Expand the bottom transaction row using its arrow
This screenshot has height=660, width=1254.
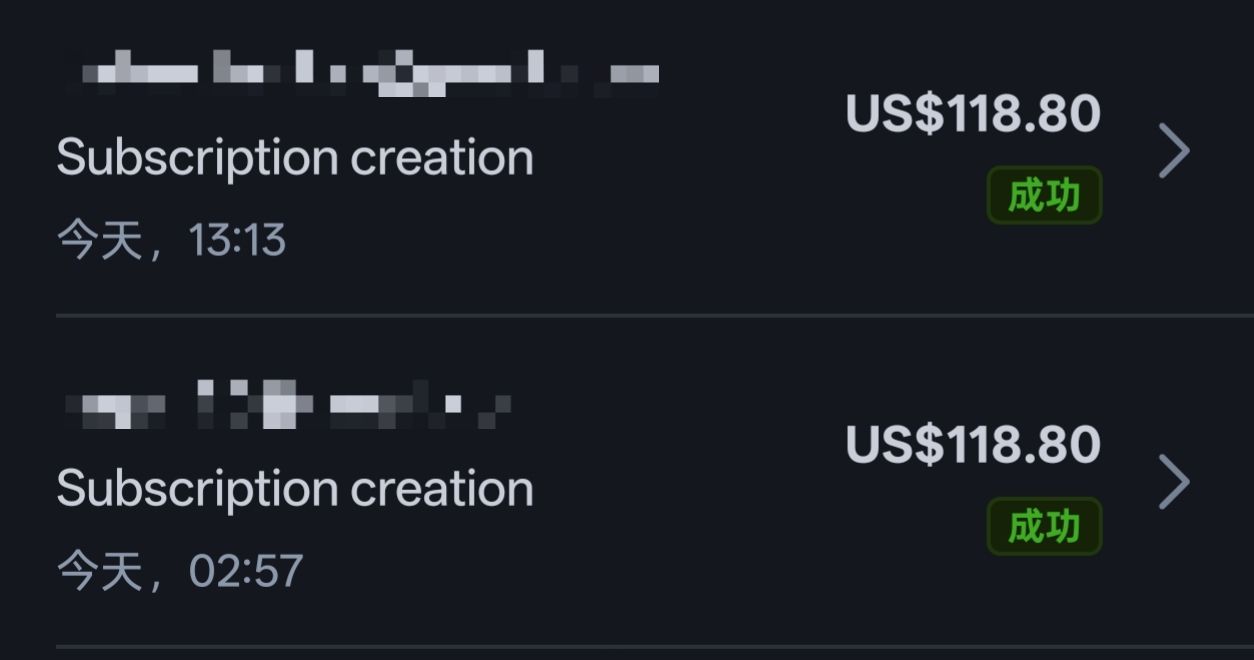pos(1174,482)
